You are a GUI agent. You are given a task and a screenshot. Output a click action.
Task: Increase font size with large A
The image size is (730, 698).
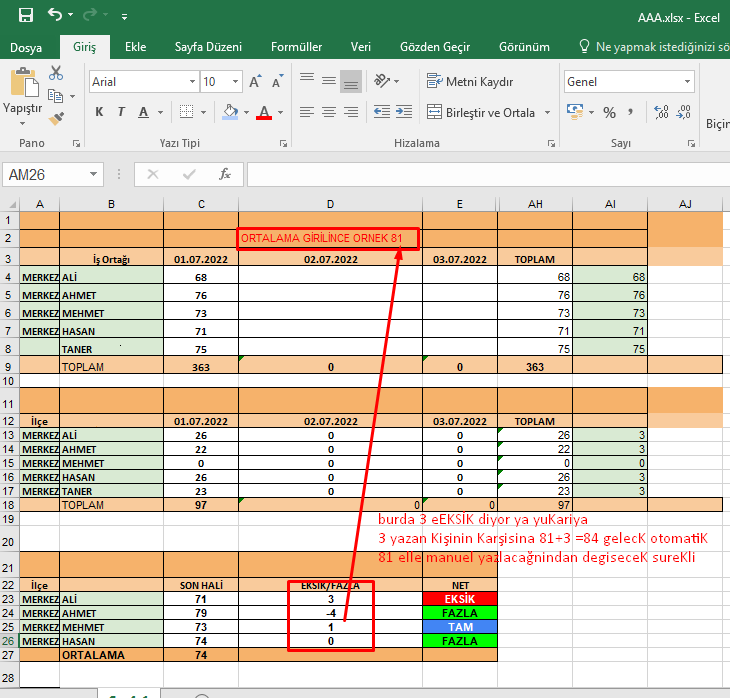[x=255, y=82]
